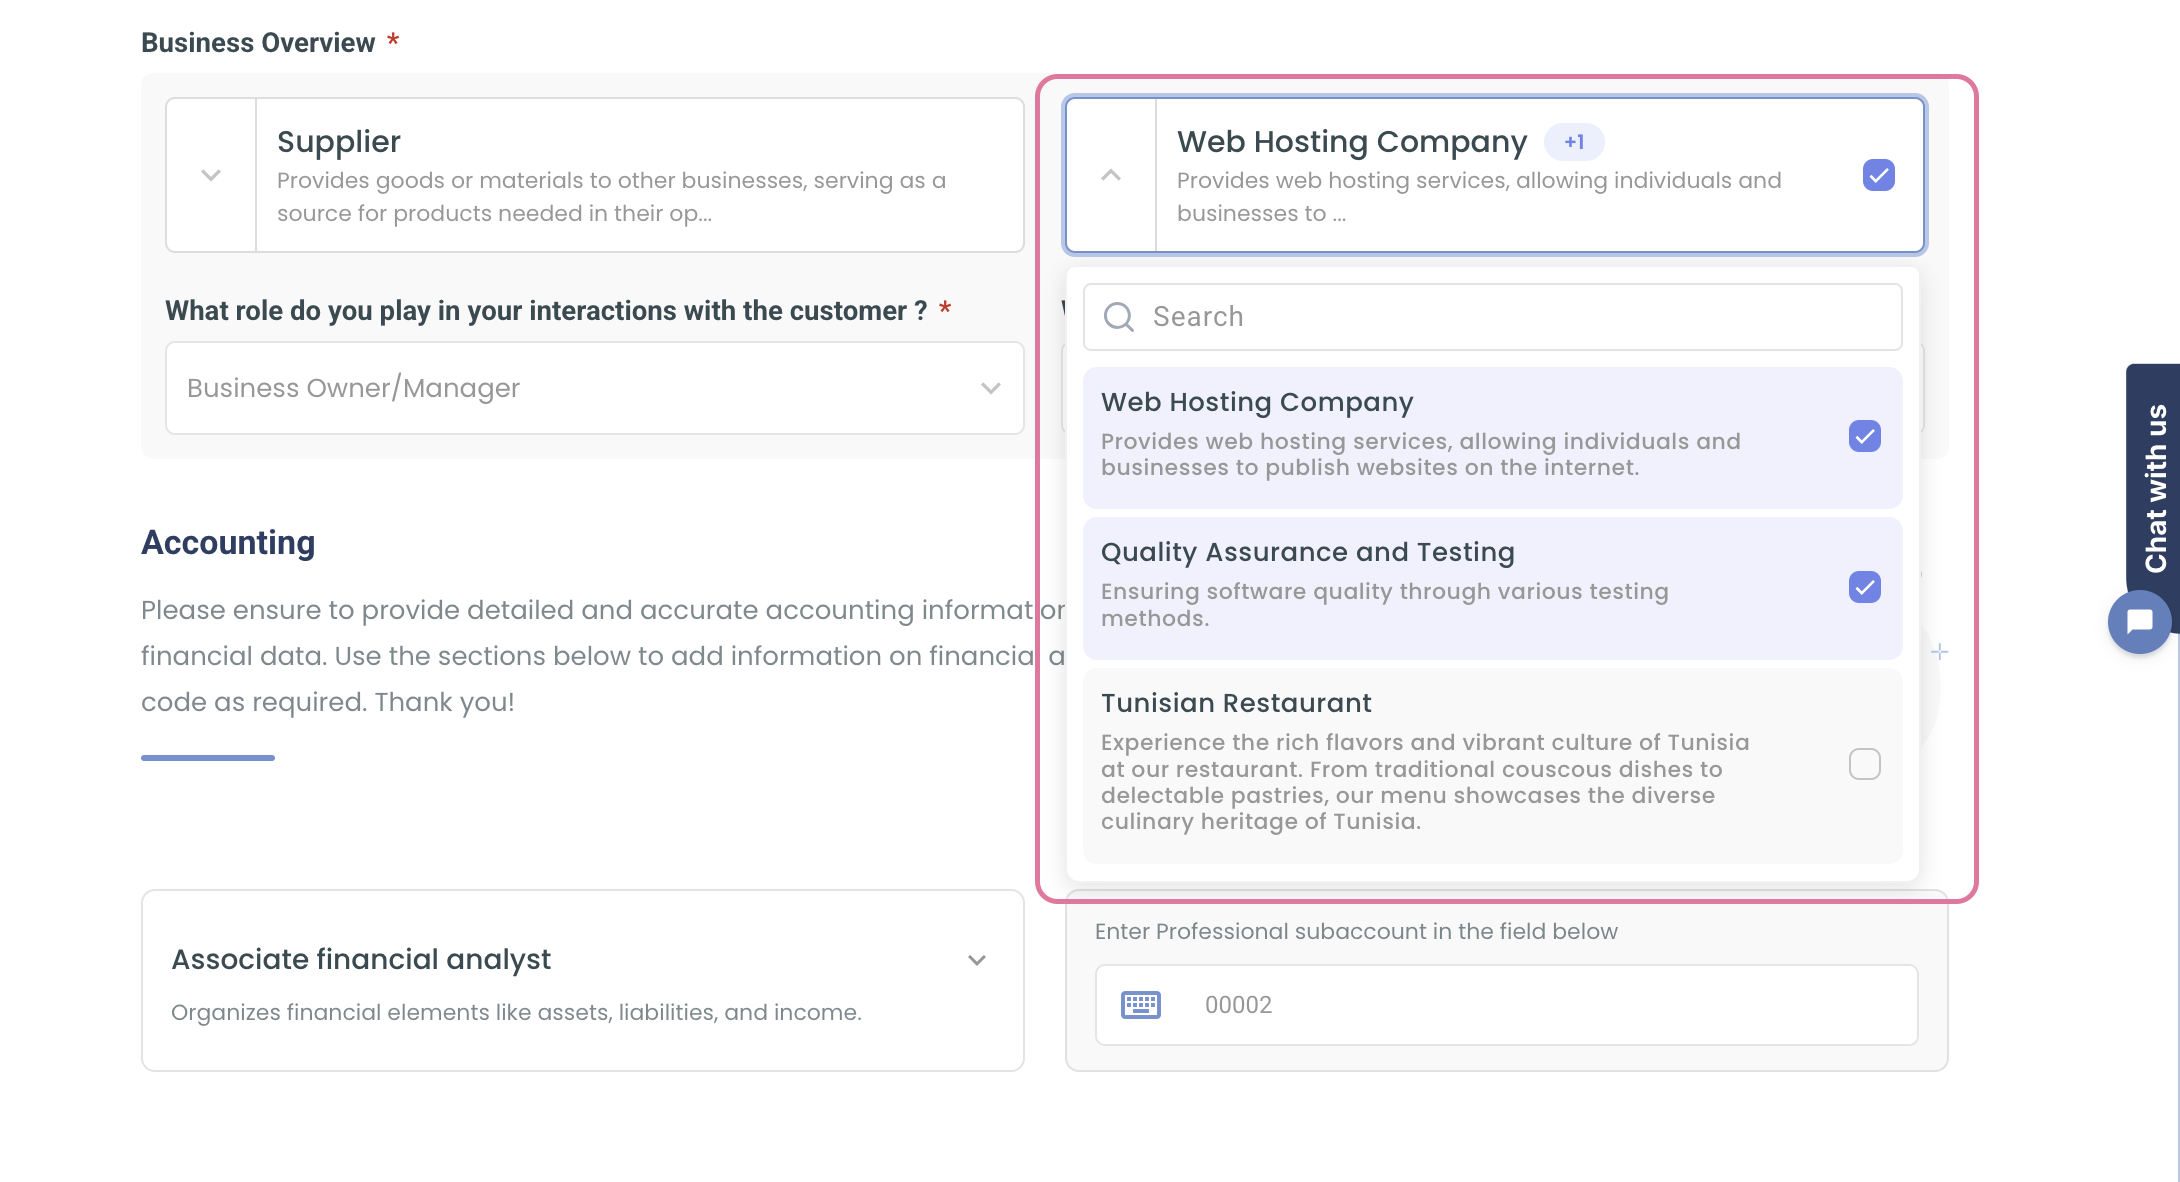
Task: Uncheck Quality Assurance and Testing option
Action: click(1864, 587)
